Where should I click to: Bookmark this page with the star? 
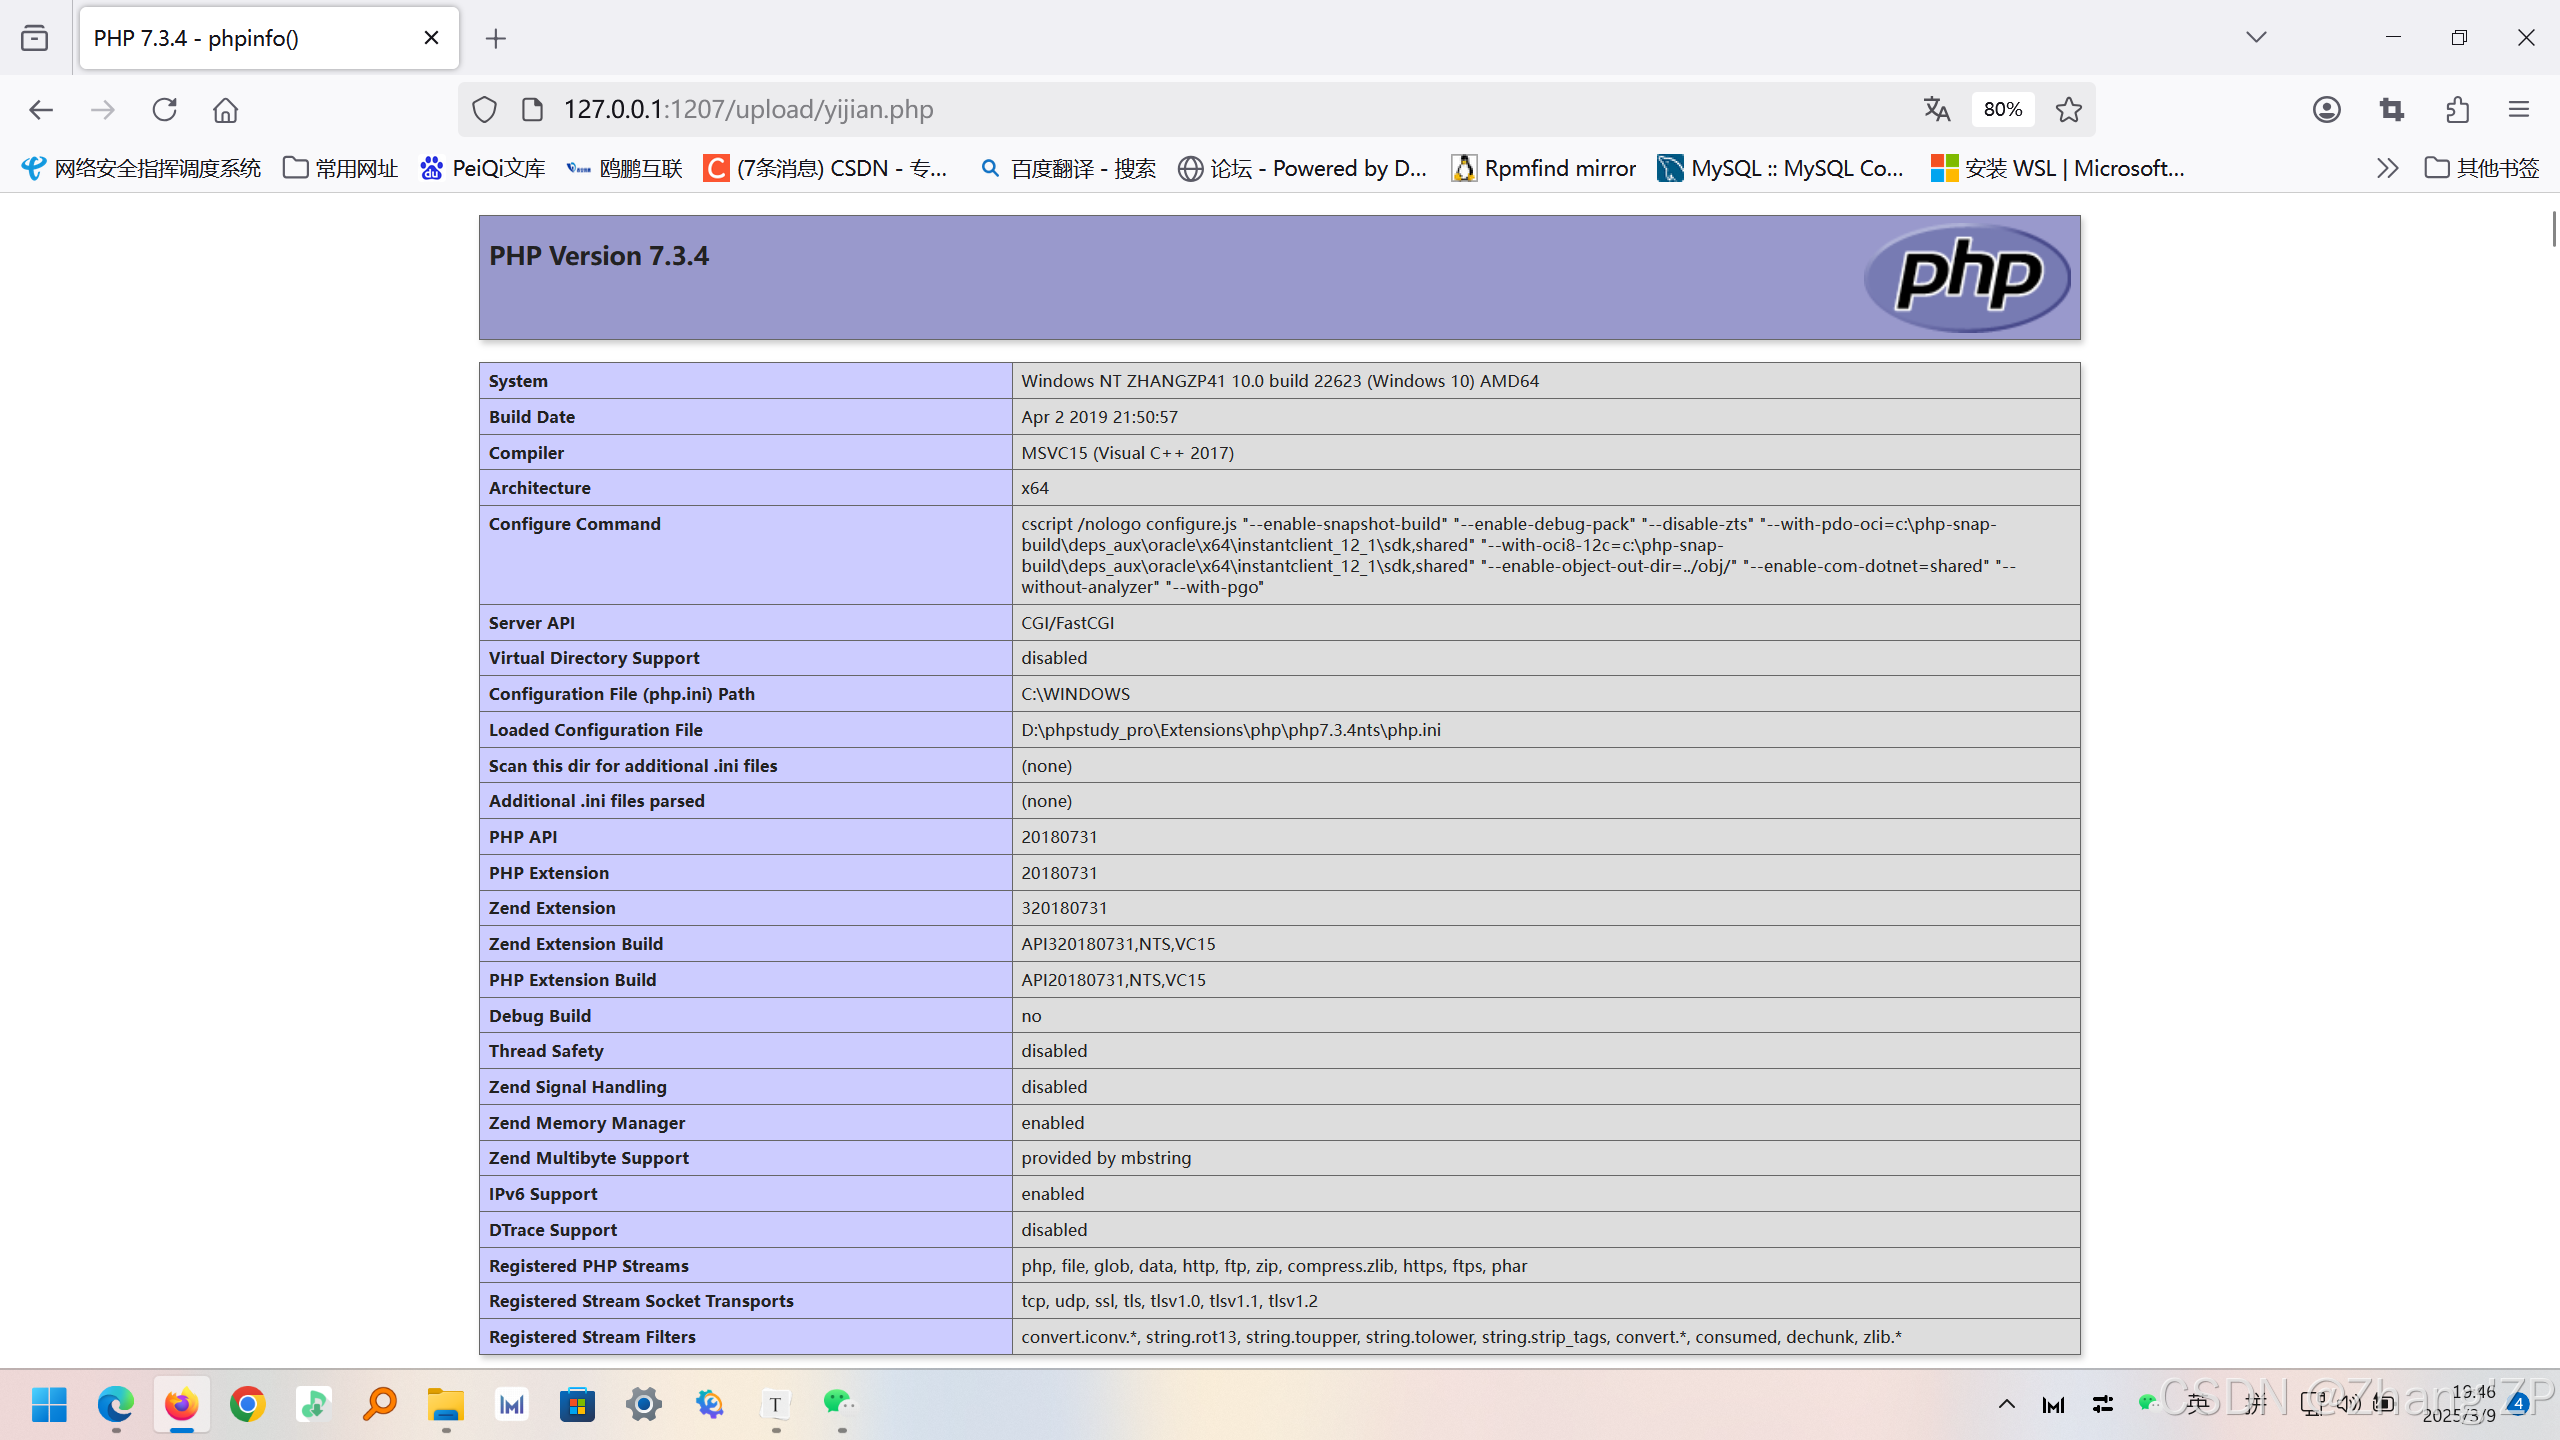point(2069,109)
